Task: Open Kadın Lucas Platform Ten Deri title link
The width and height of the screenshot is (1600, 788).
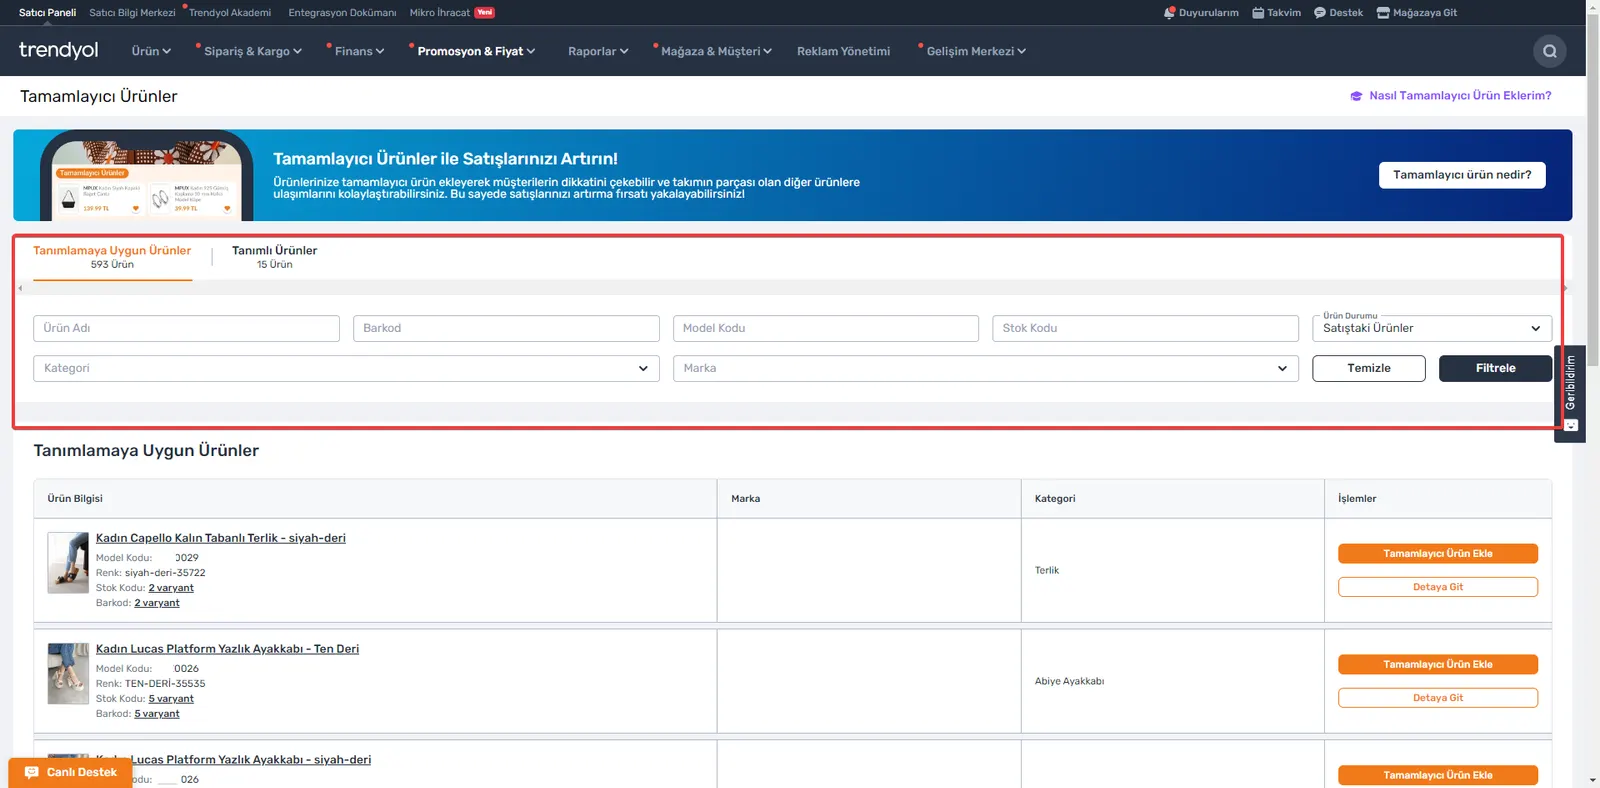Action: coord(227,649)
